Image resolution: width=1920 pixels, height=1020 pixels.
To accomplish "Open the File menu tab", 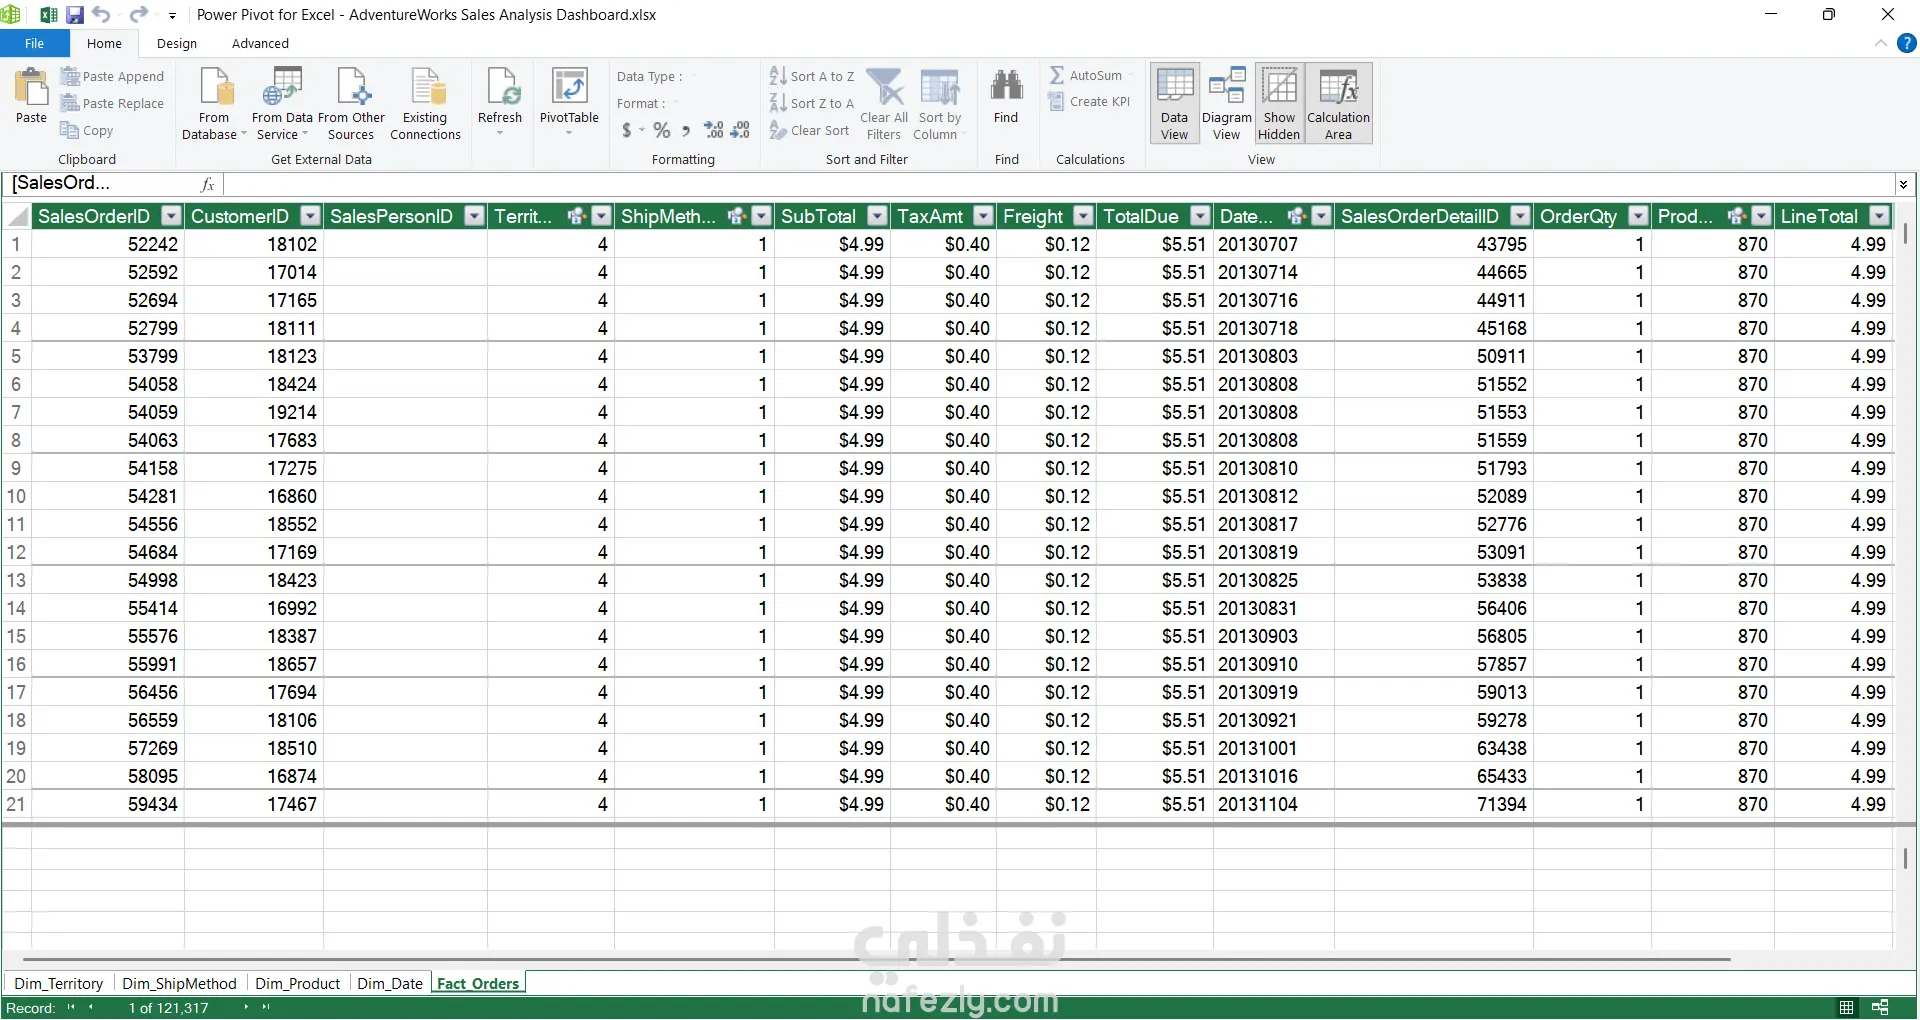I will 34,43.
